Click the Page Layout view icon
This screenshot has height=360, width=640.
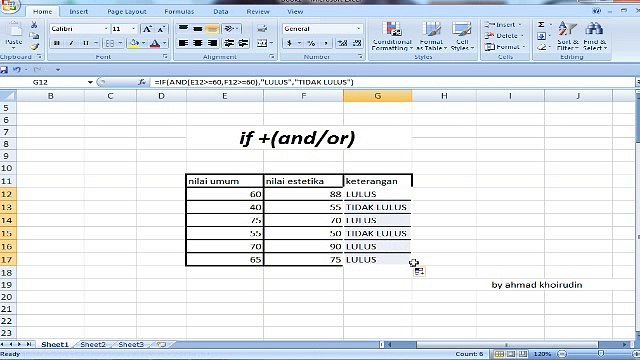coord(511,354)
